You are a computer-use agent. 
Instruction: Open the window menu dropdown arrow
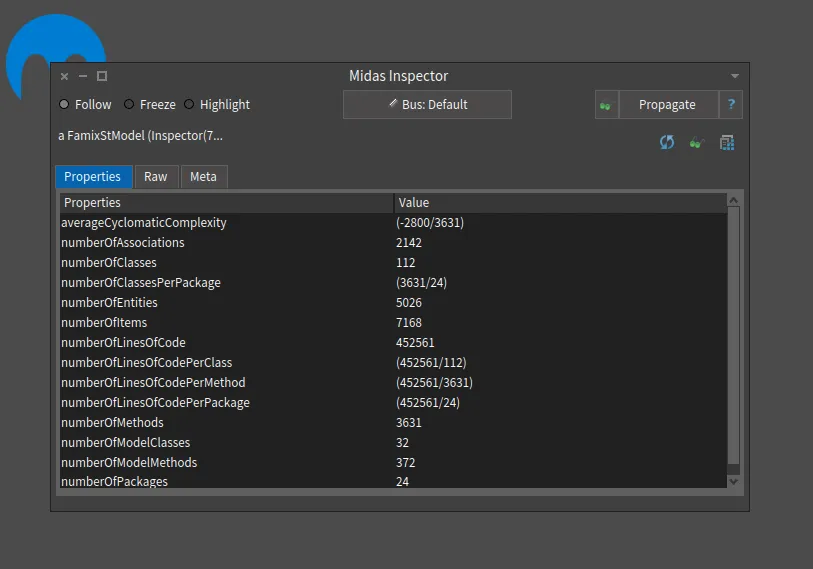click(735, 76)
